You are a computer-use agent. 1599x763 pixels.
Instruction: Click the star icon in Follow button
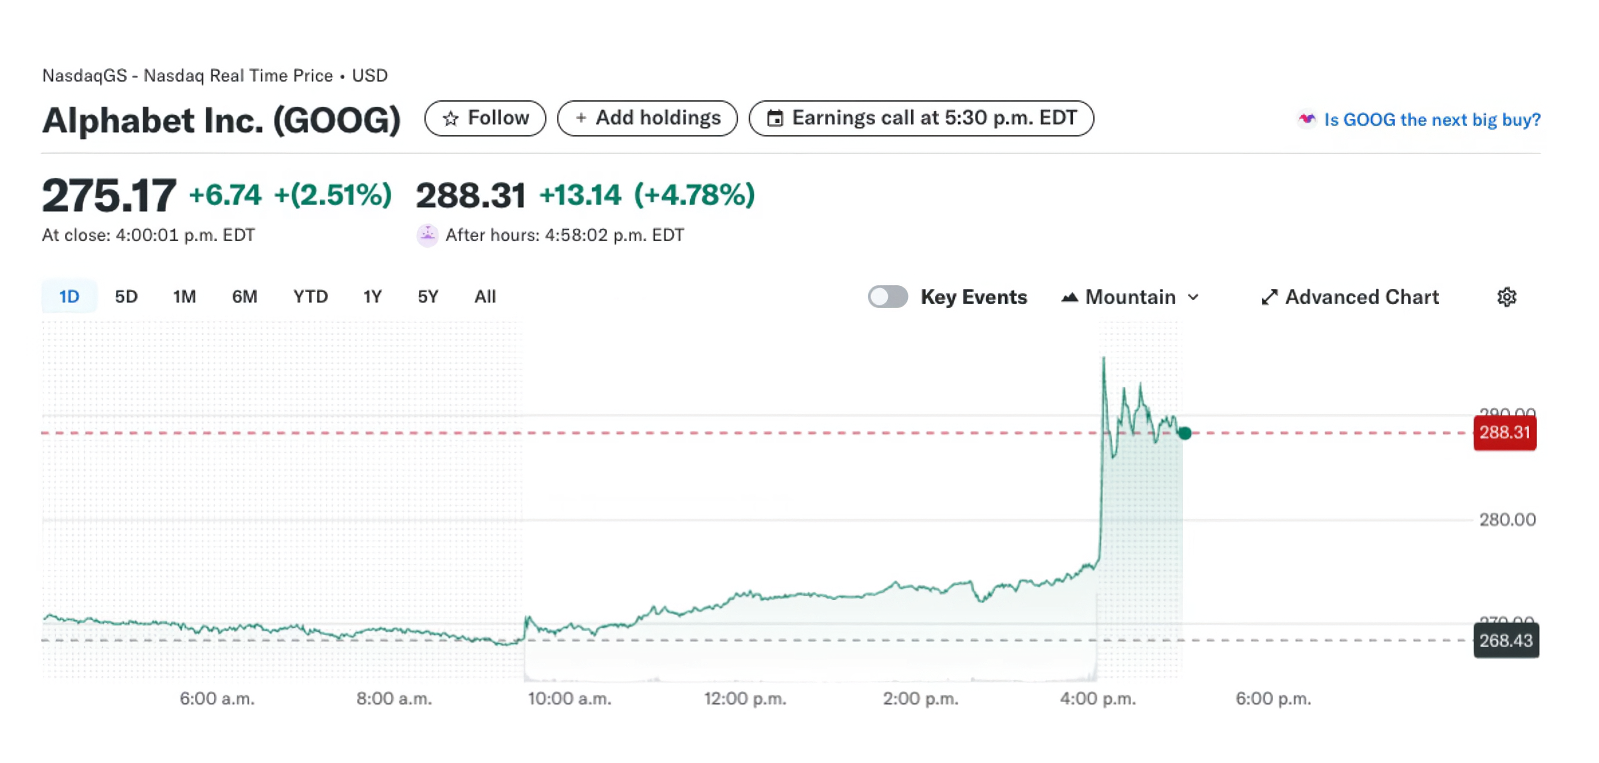(x=451, y=119)
